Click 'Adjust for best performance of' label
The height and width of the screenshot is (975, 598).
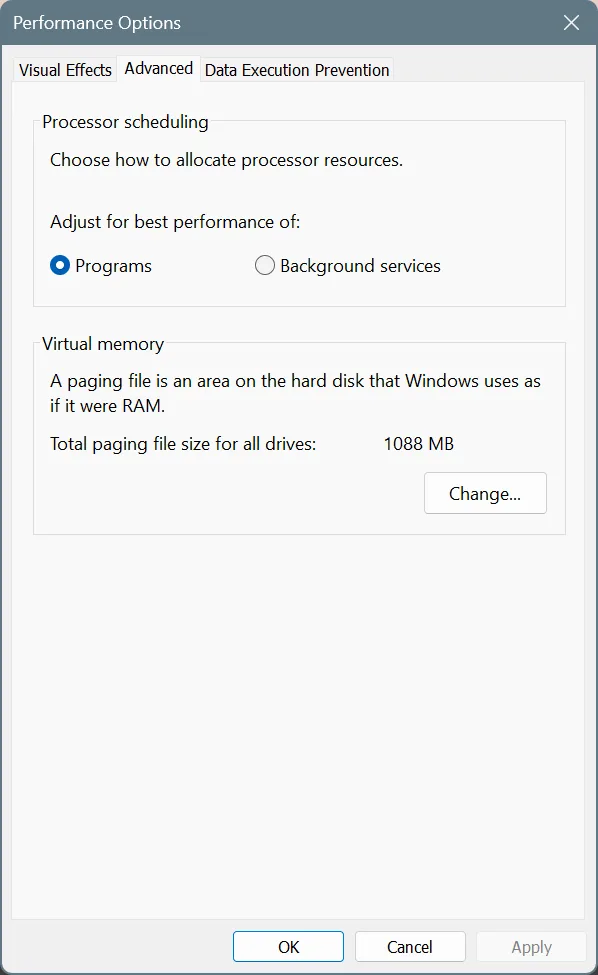click(175, 222)
